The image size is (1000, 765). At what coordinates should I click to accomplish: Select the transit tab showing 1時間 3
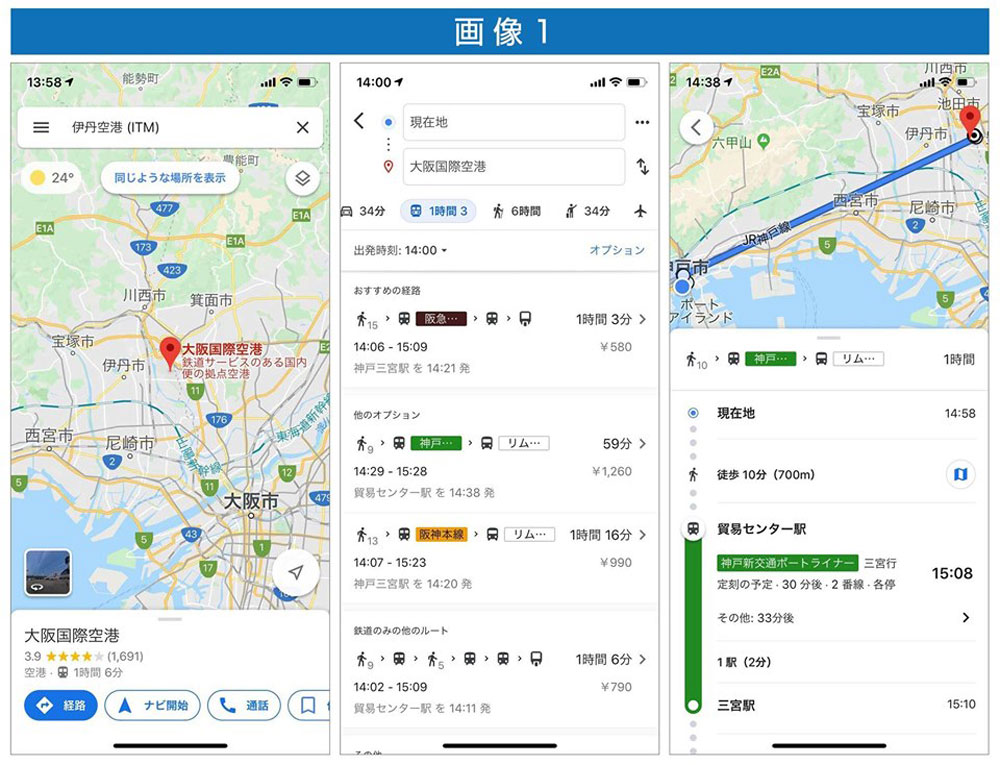[x=438, y=211]
